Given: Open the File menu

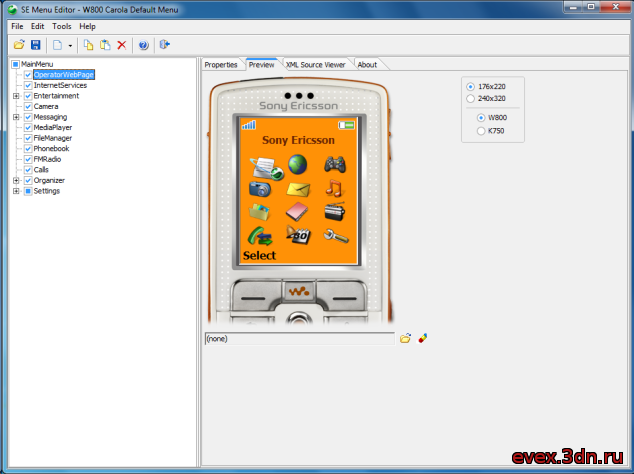Looking at the screenshot, I should point(17,26).
